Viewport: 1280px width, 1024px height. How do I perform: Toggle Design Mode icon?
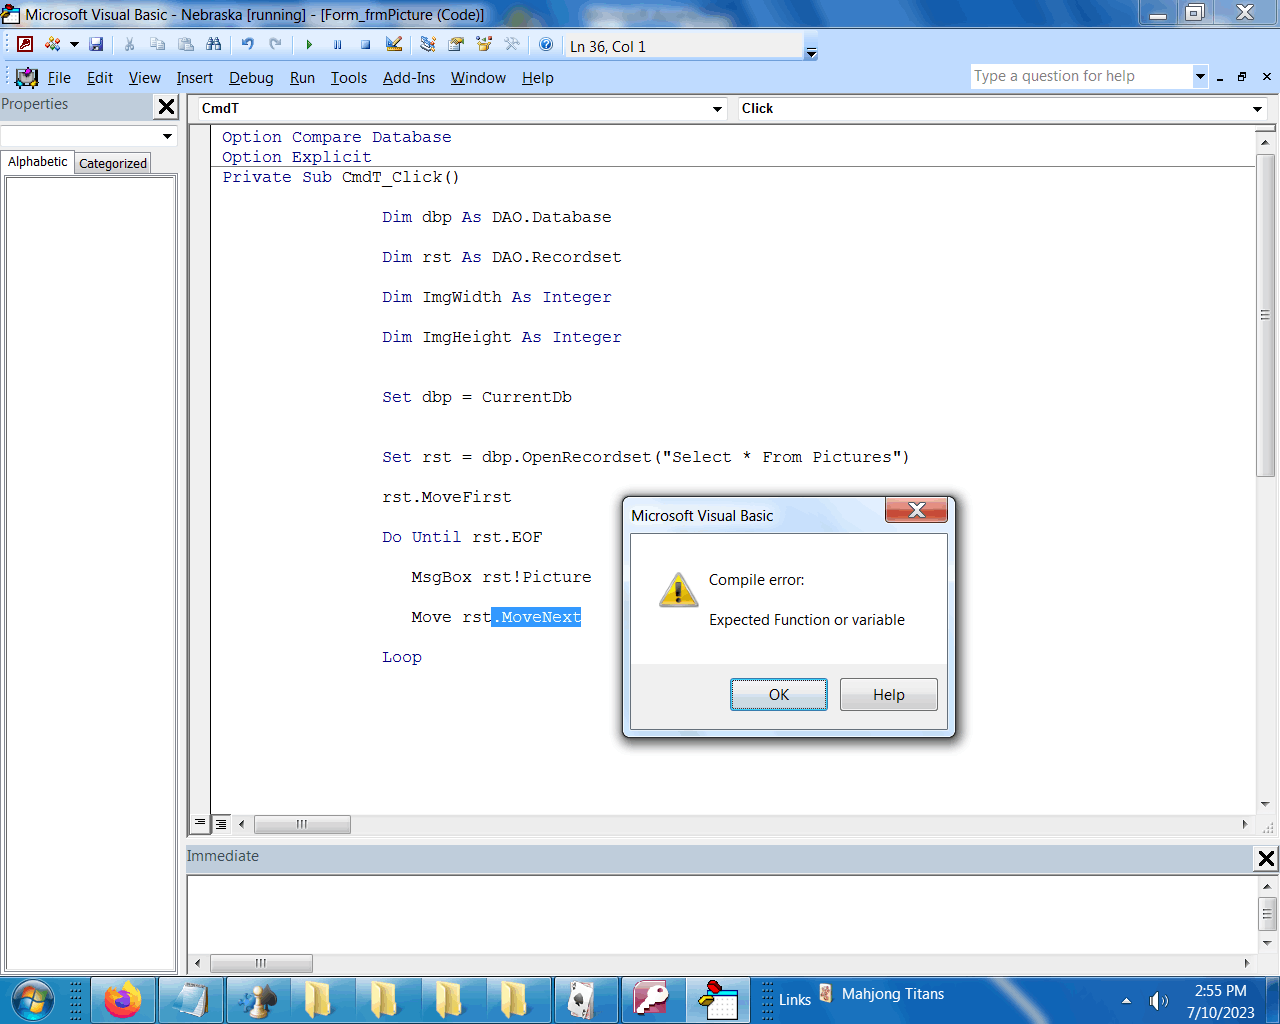[x=394, y=44]
